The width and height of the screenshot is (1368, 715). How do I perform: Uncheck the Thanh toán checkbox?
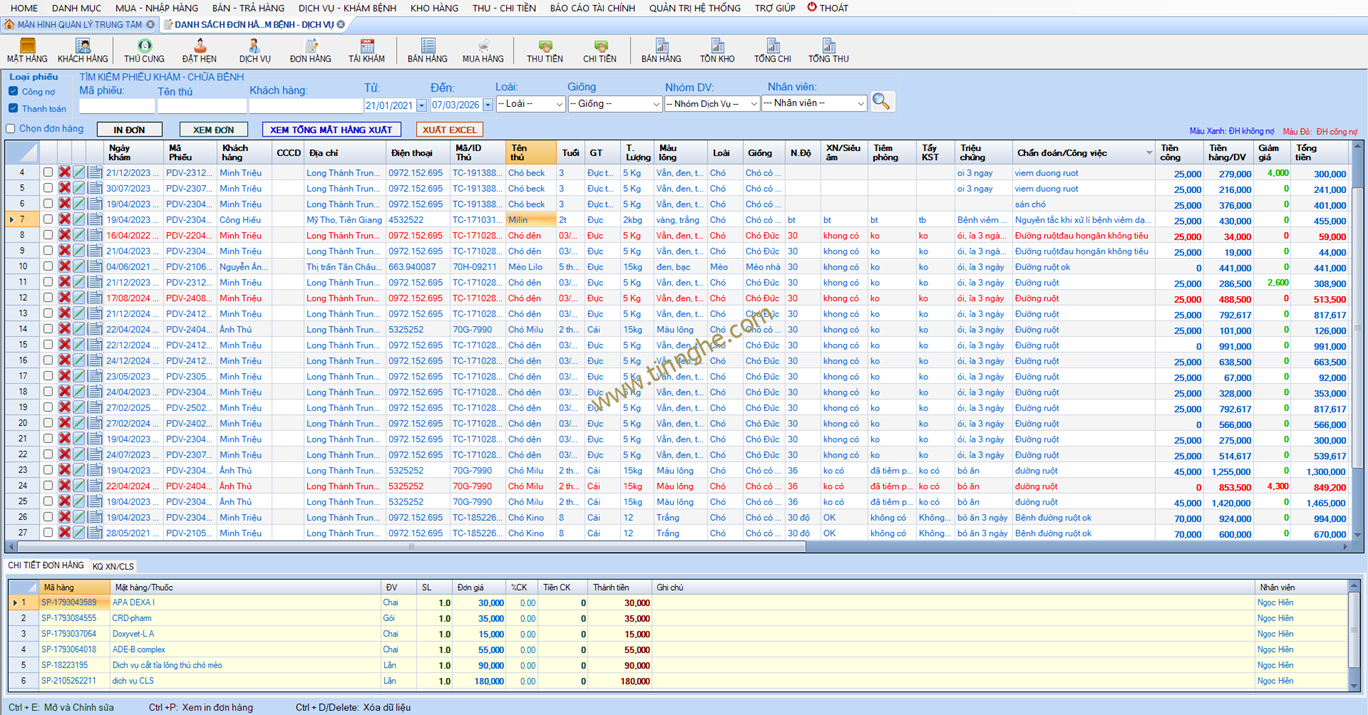point(13,108)
